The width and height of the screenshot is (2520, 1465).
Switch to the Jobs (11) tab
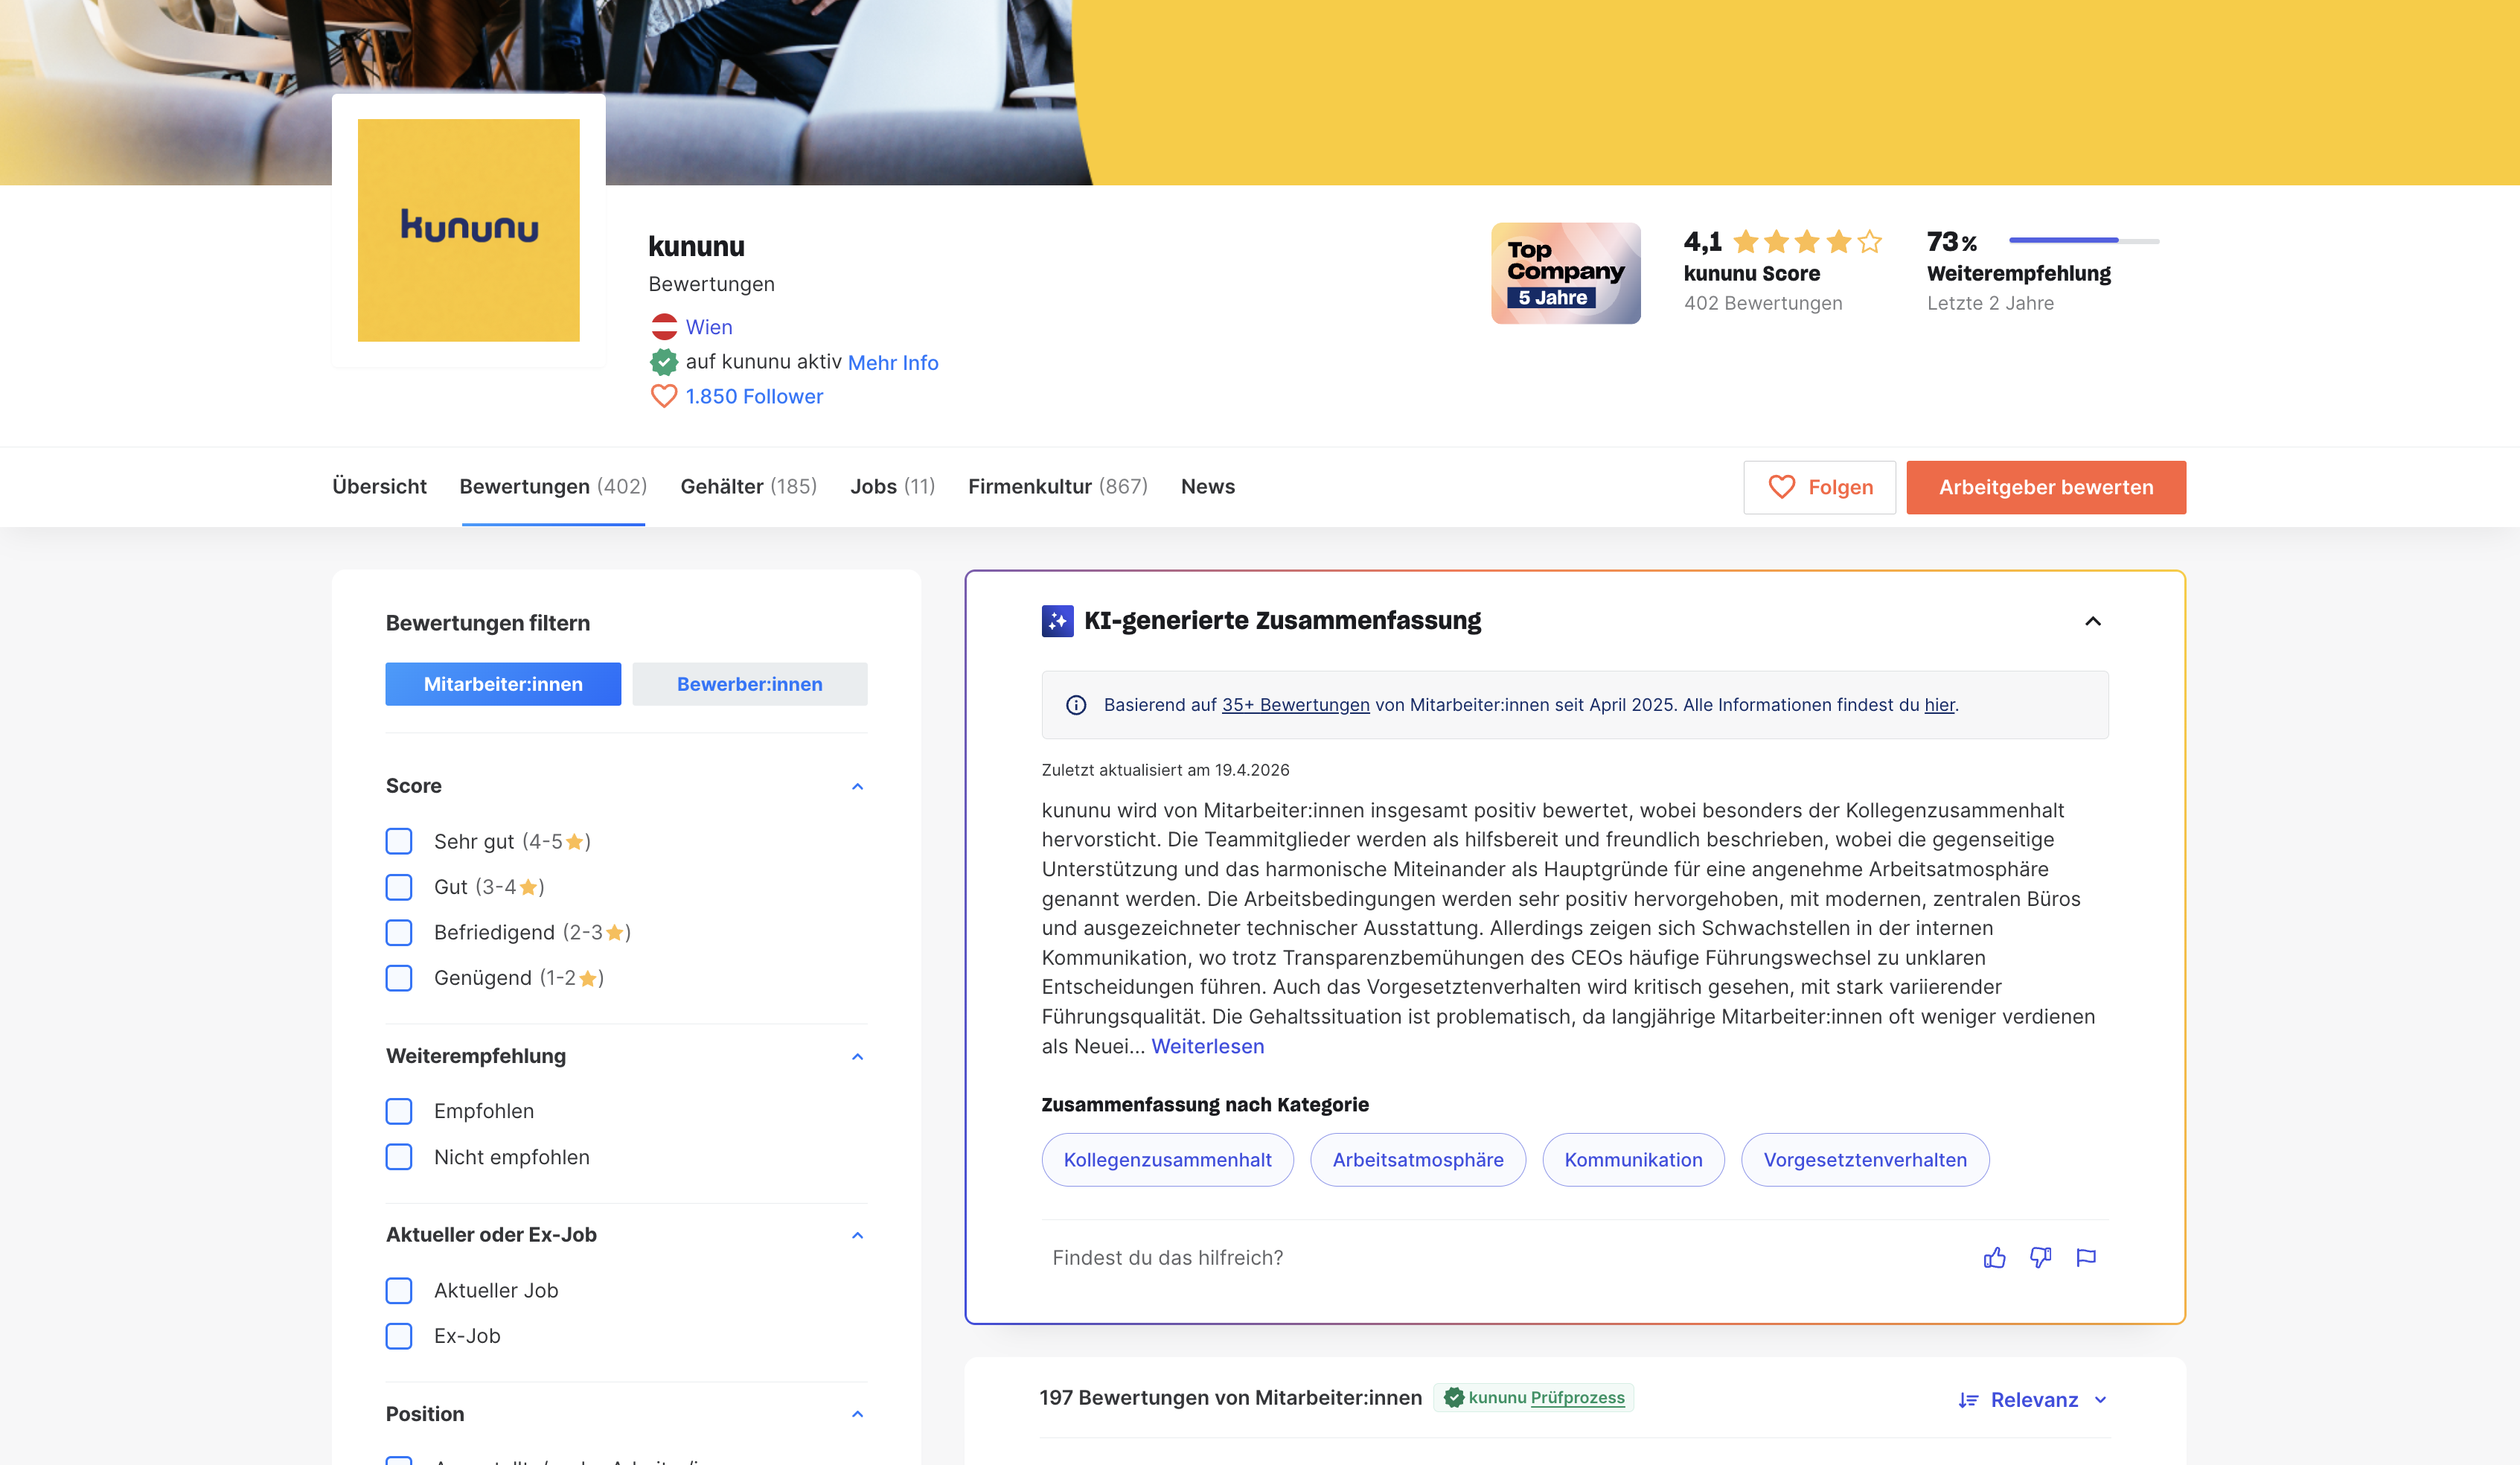coord(893,487)
